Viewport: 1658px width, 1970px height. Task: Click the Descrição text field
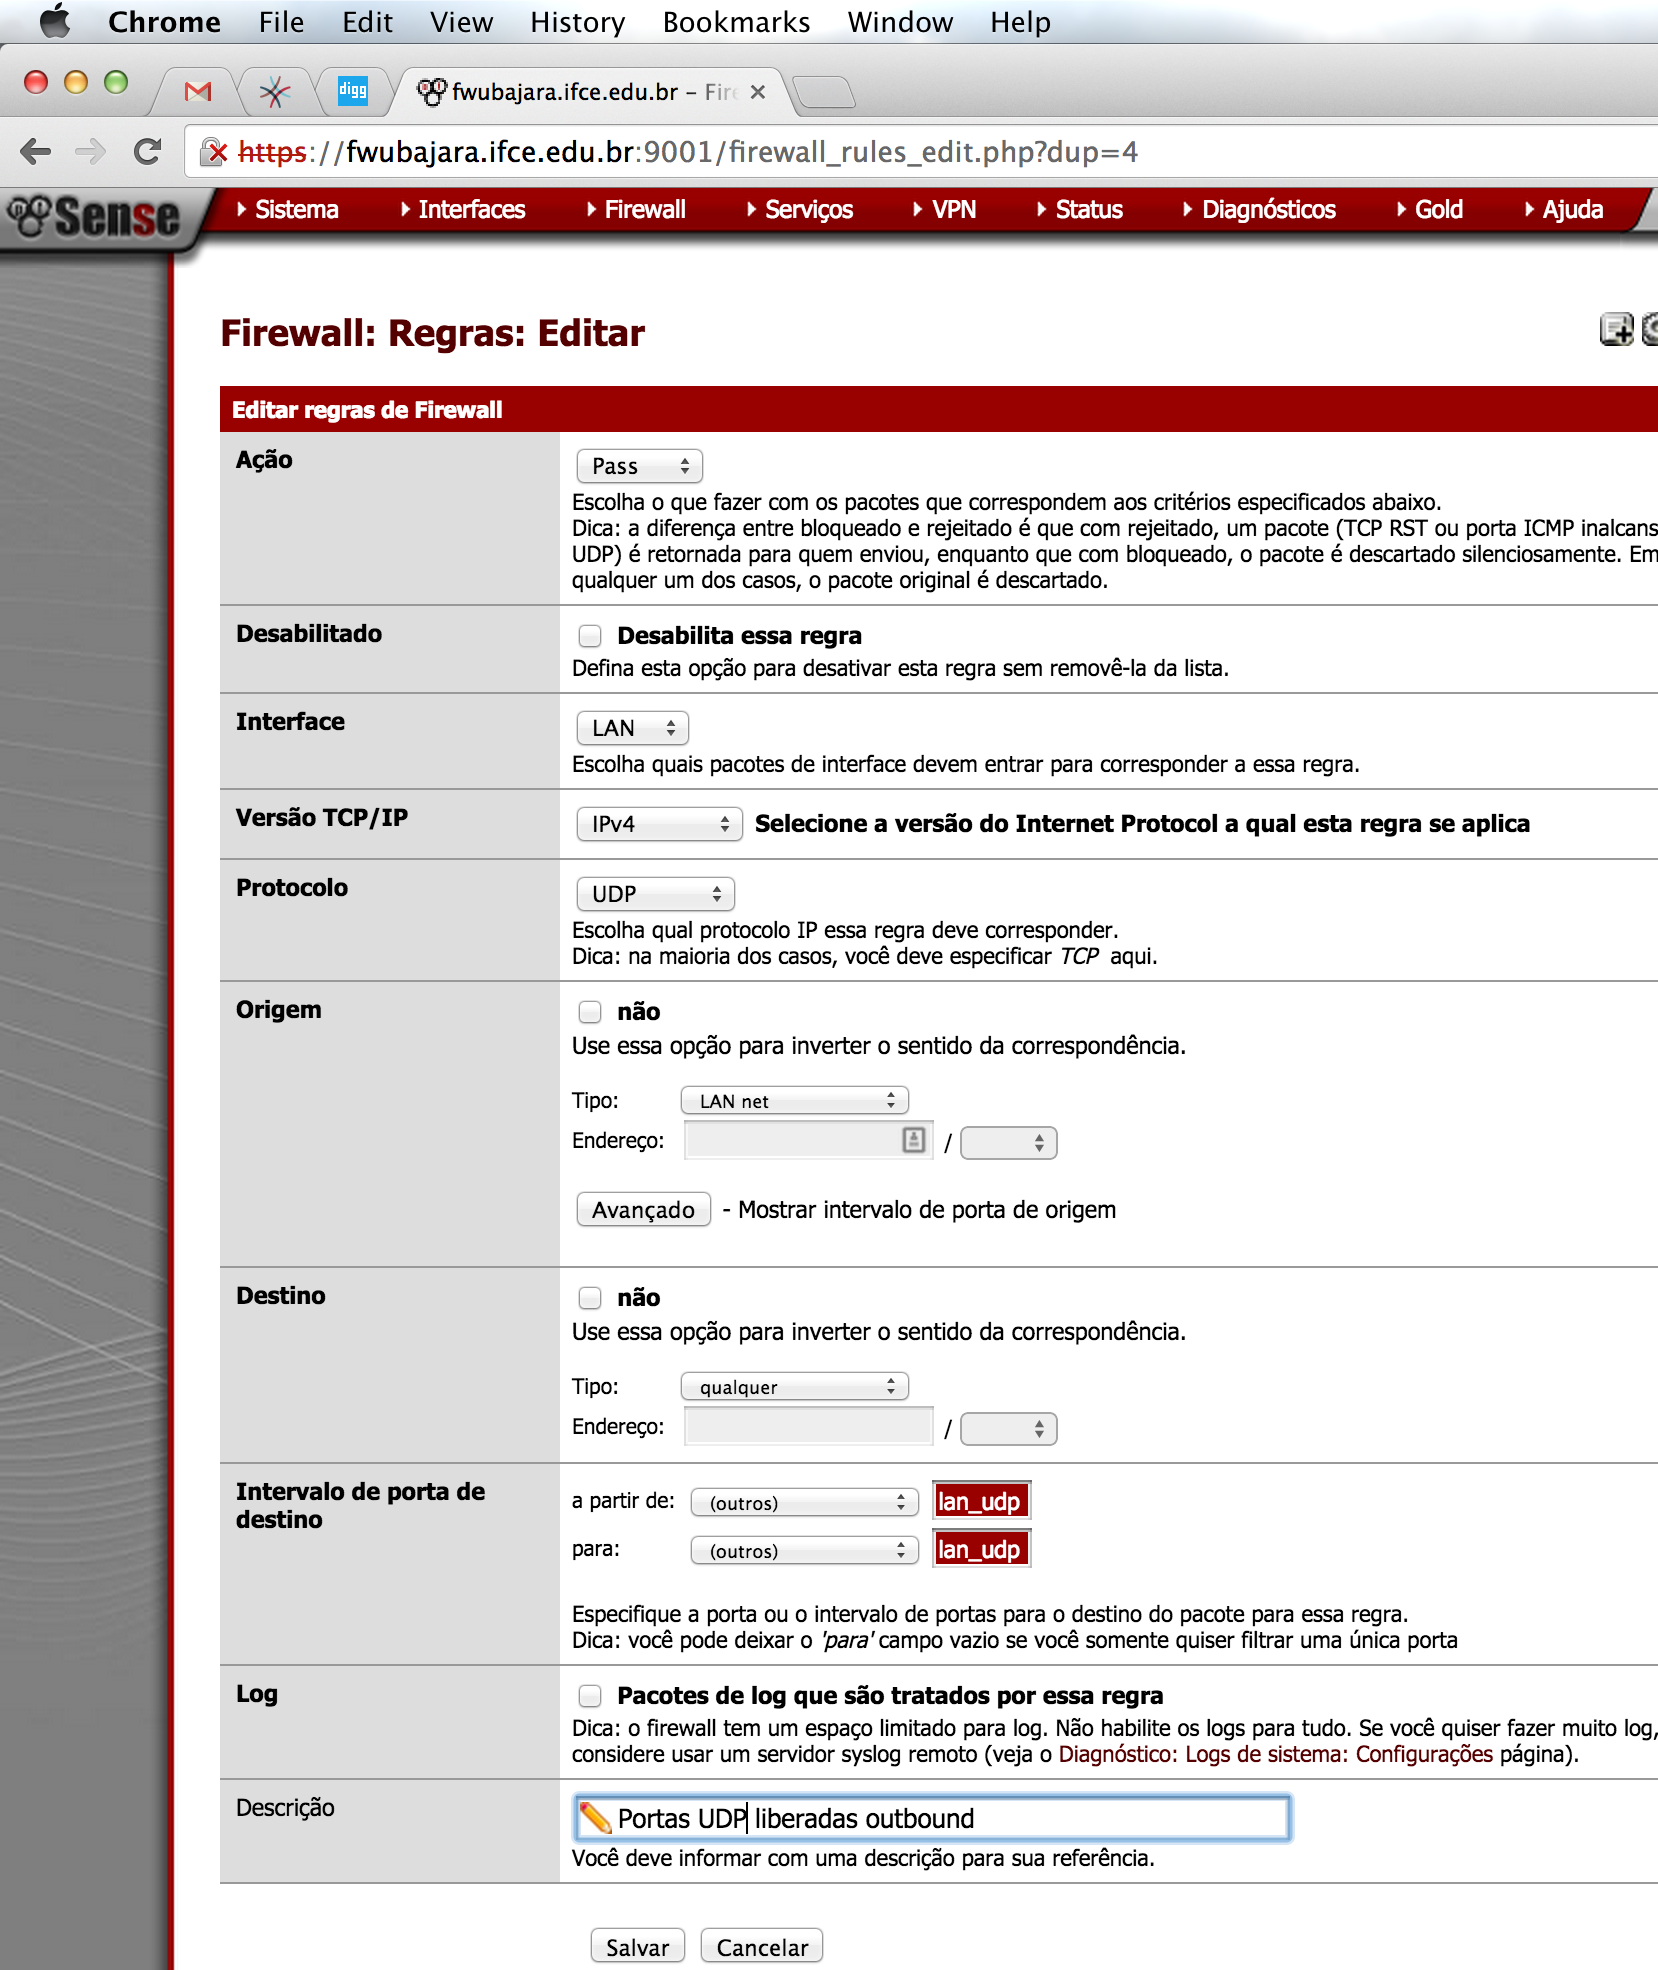932,1818
